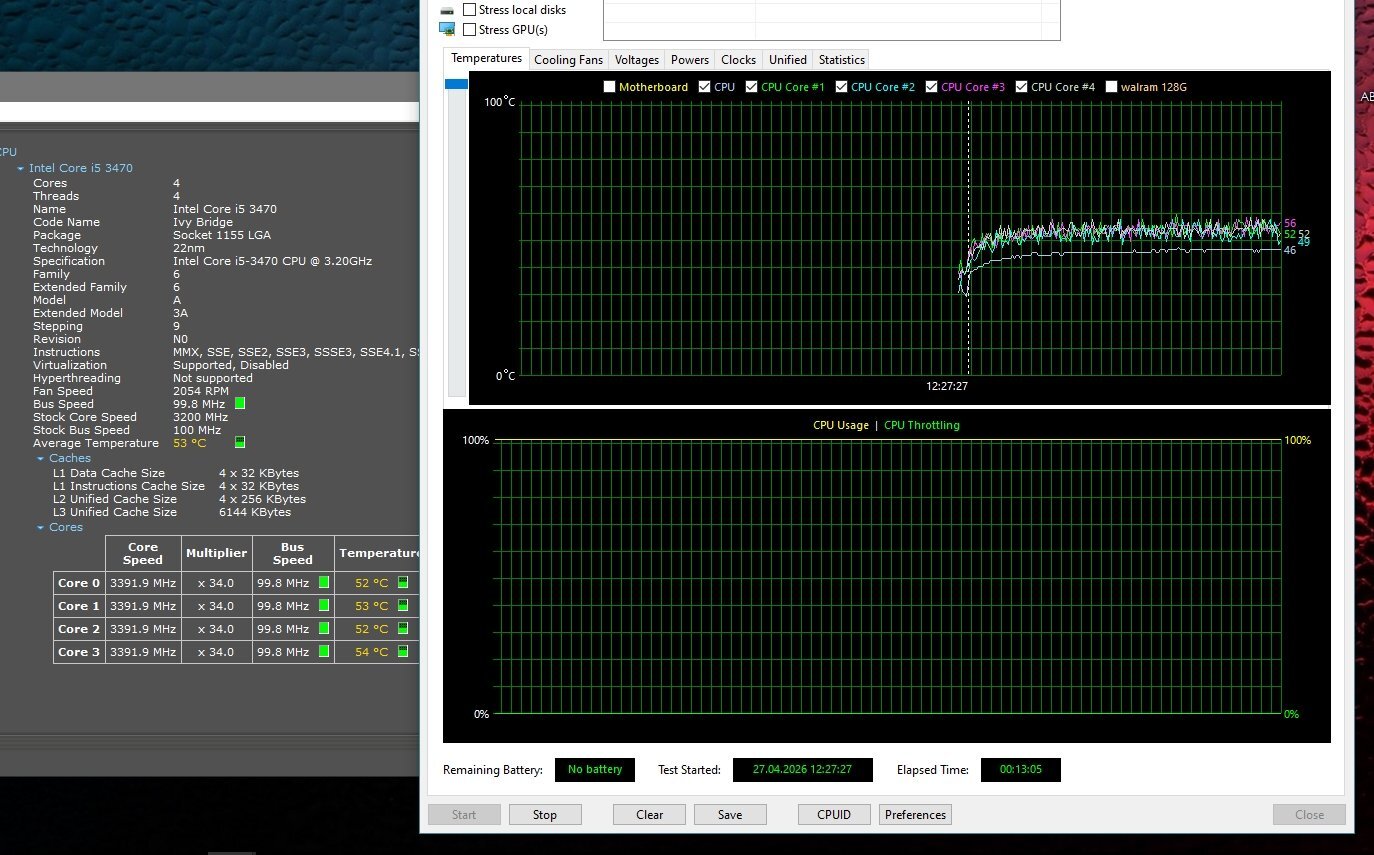Click Core 3 temperature graph icon
Image resolution: width=1374 pixels, height=855 pixels.
(403, 651)
